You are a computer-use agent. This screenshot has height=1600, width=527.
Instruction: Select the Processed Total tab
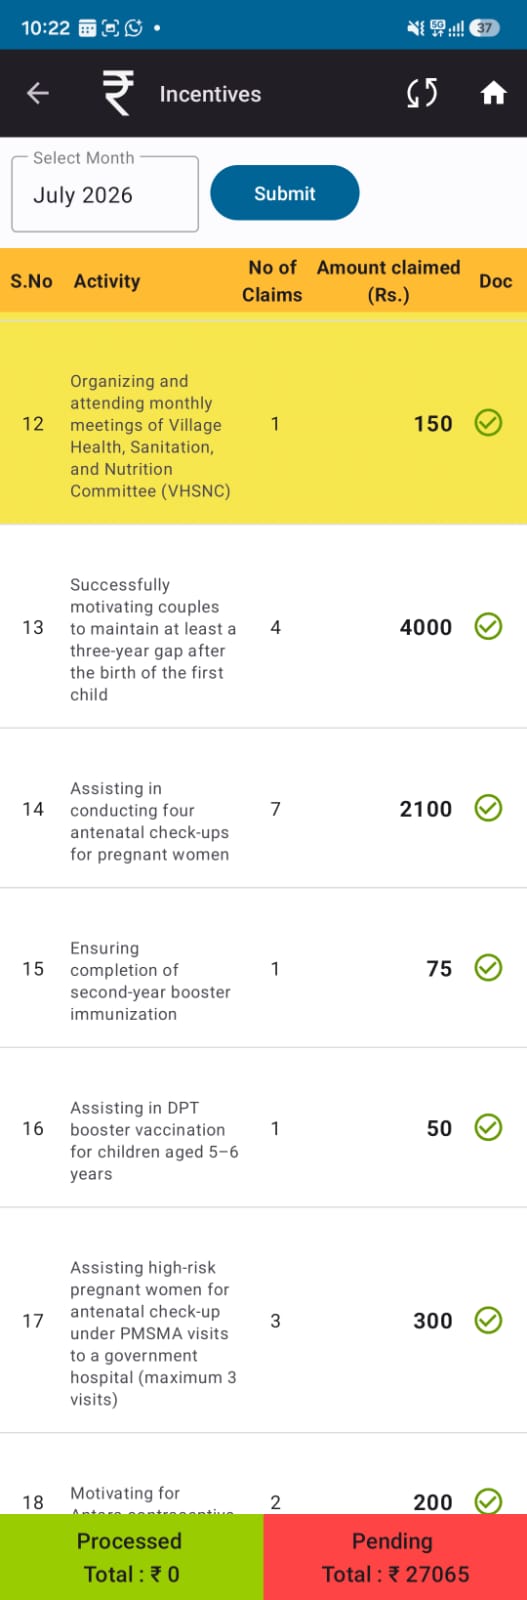coord(131,1557)
